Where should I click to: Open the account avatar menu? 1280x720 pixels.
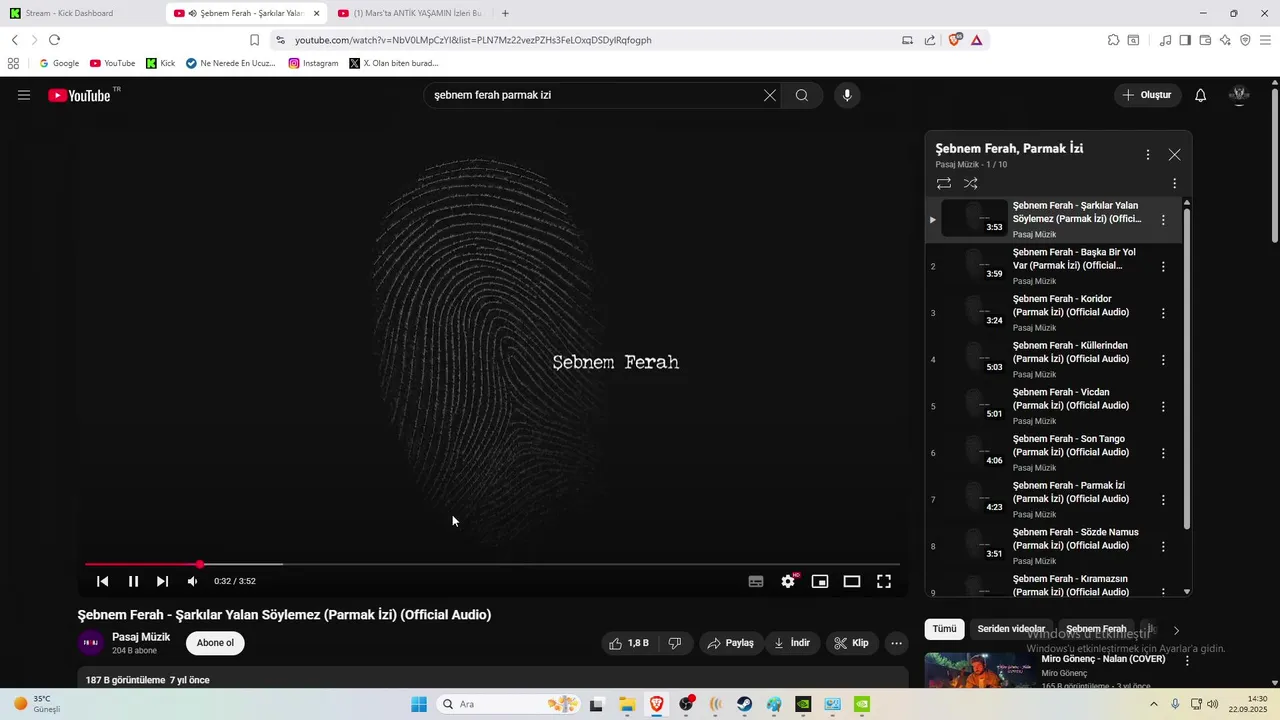click(1239, 95)
